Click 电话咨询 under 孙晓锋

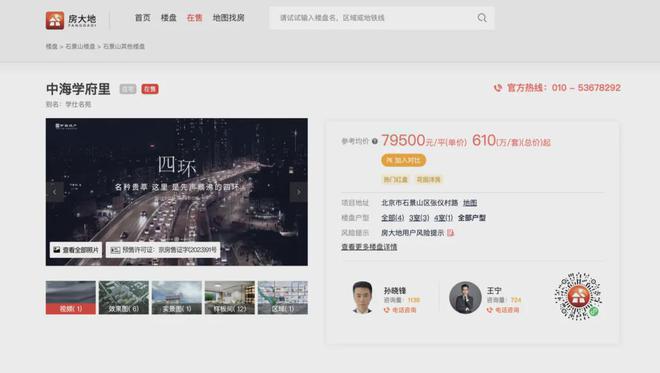pyautogui.click(x=400, y=310)
